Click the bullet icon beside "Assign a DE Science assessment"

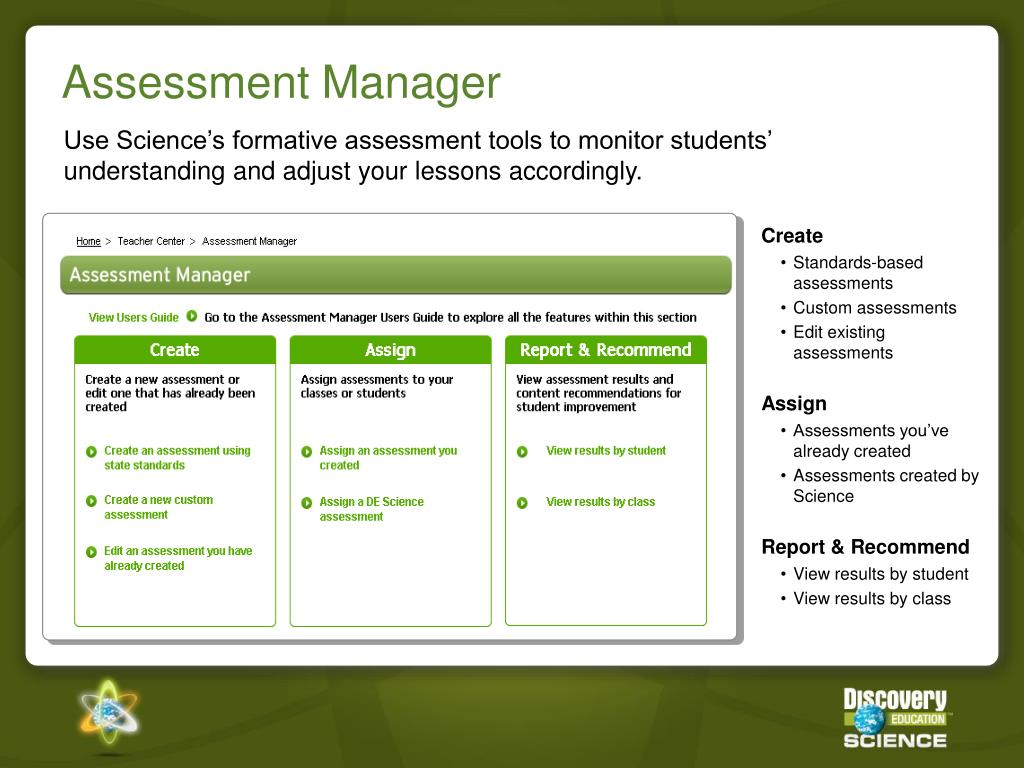[x=306, y=503]
